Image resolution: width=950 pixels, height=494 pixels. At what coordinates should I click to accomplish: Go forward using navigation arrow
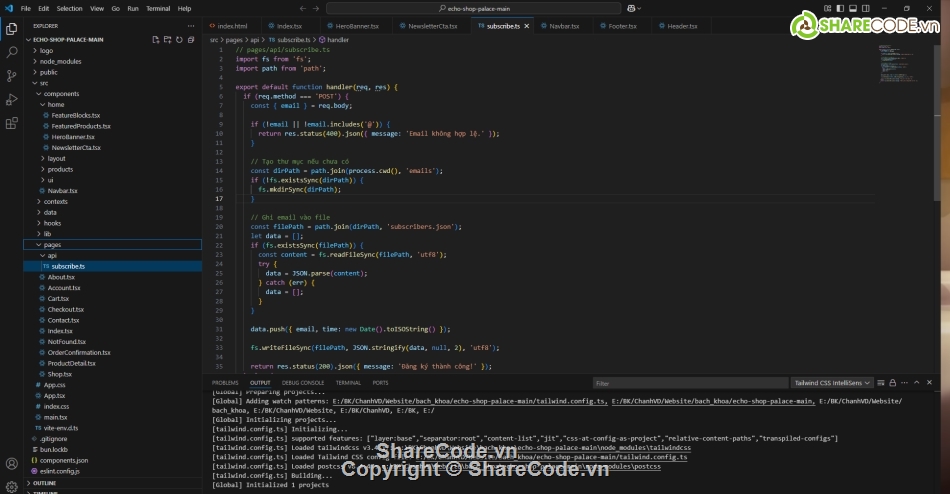[x=316, y=8]
